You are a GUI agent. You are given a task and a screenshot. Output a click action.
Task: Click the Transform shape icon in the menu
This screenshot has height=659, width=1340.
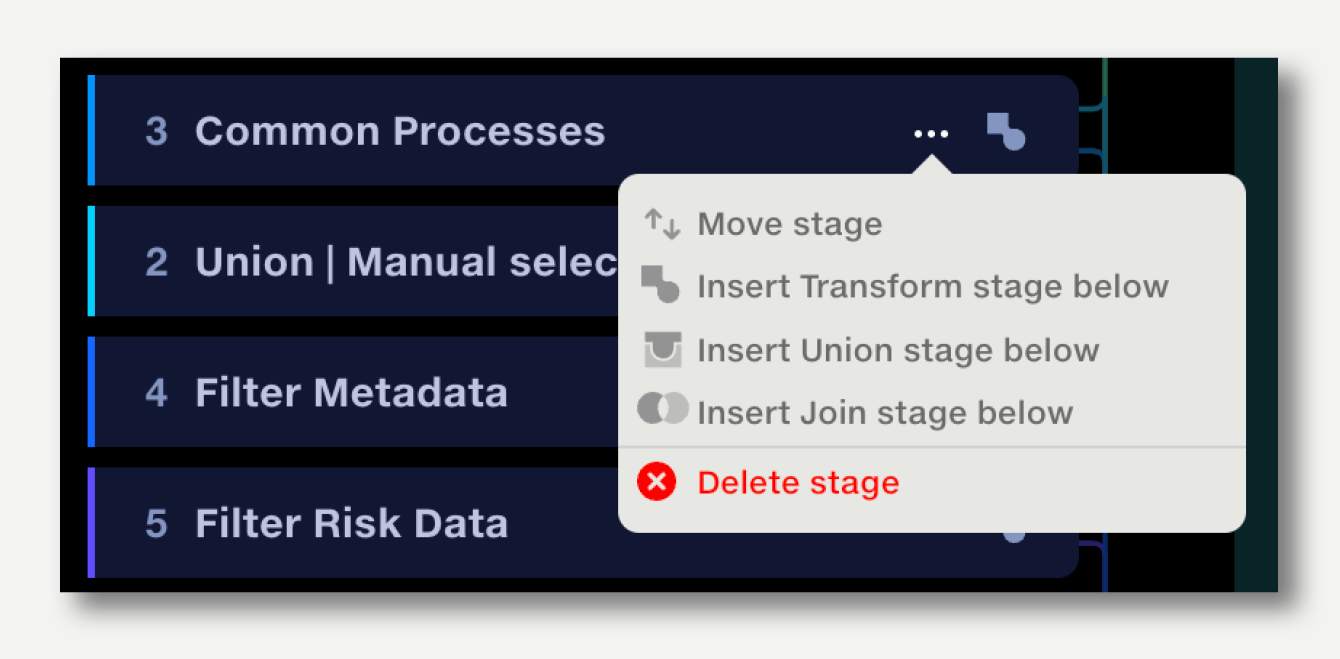coord(660,285)
